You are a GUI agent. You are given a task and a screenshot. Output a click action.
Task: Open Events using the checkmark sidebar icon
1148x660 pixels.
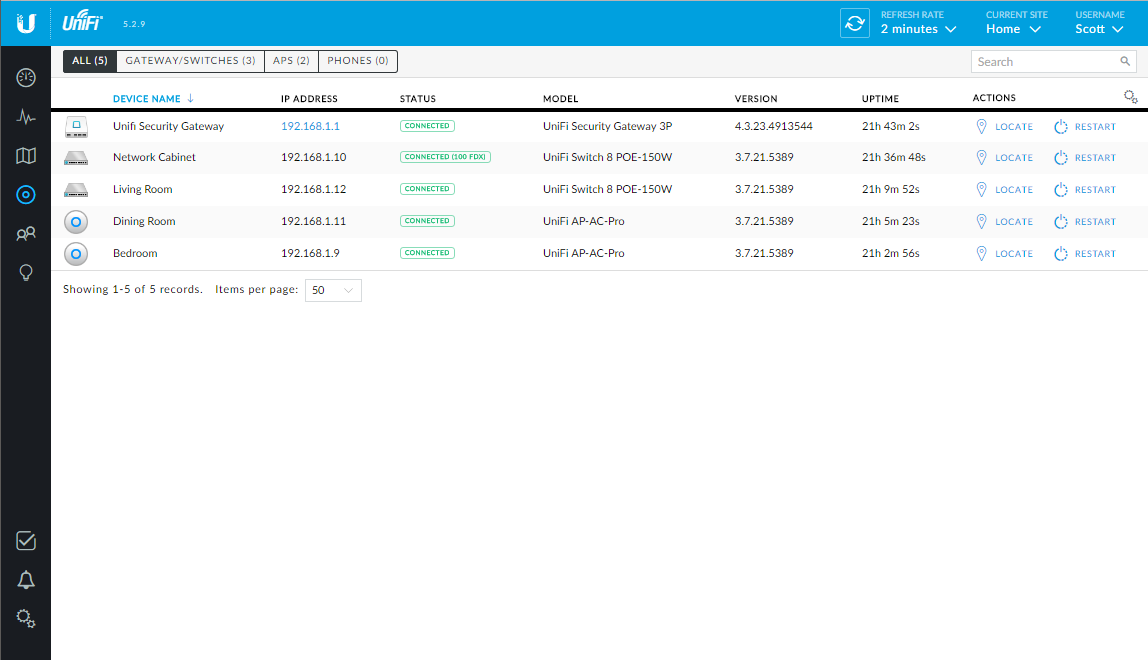tap(25, 540)
